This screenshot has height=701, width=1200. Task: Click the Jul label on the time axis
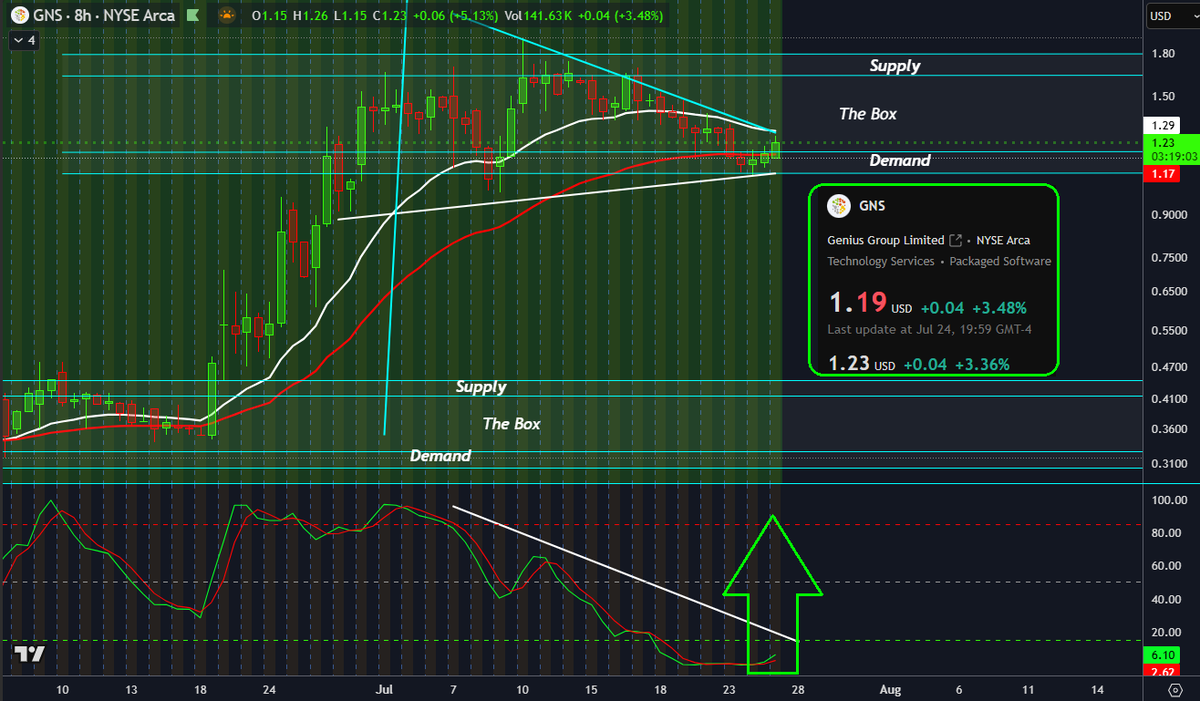click(x=384, y=690)
